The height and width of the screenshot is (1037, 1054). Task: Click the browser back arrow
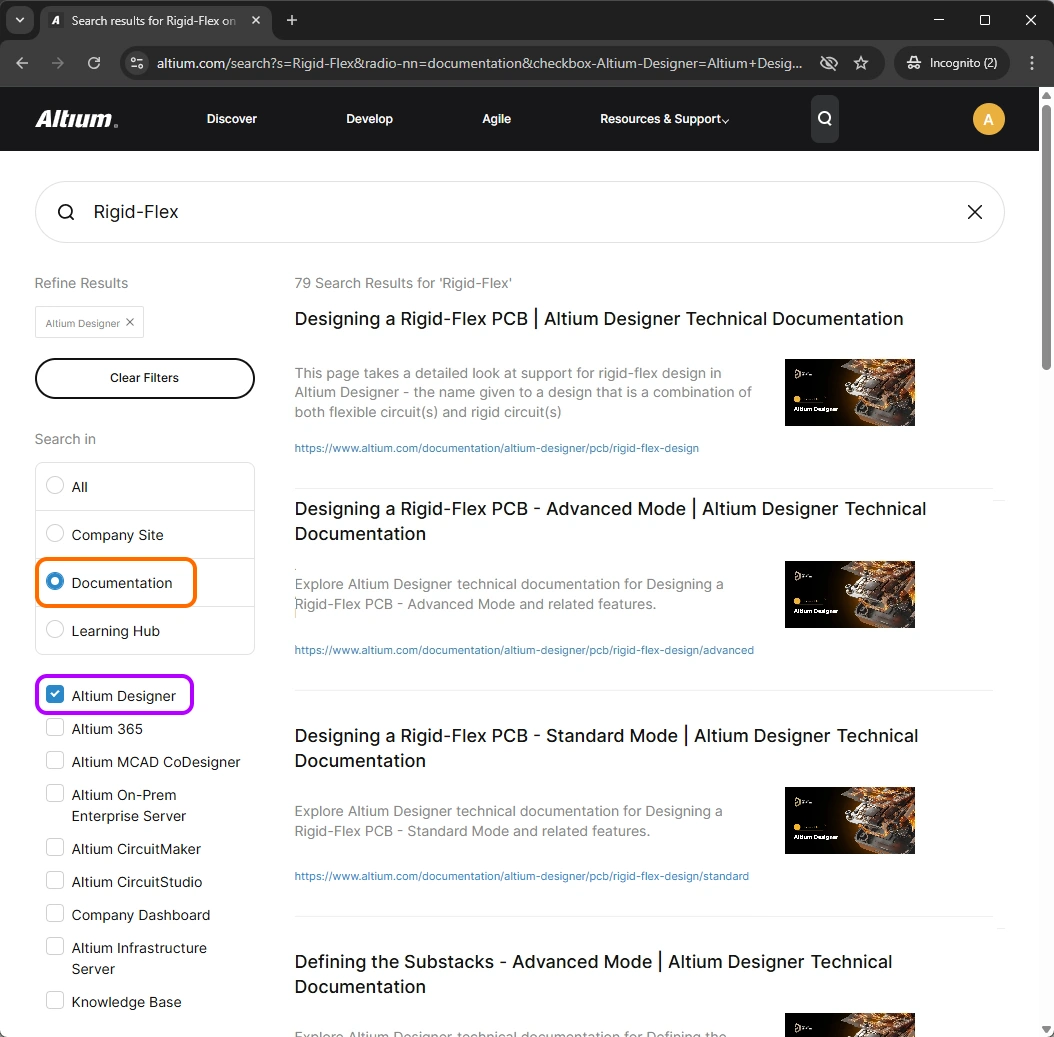point(23,63)
